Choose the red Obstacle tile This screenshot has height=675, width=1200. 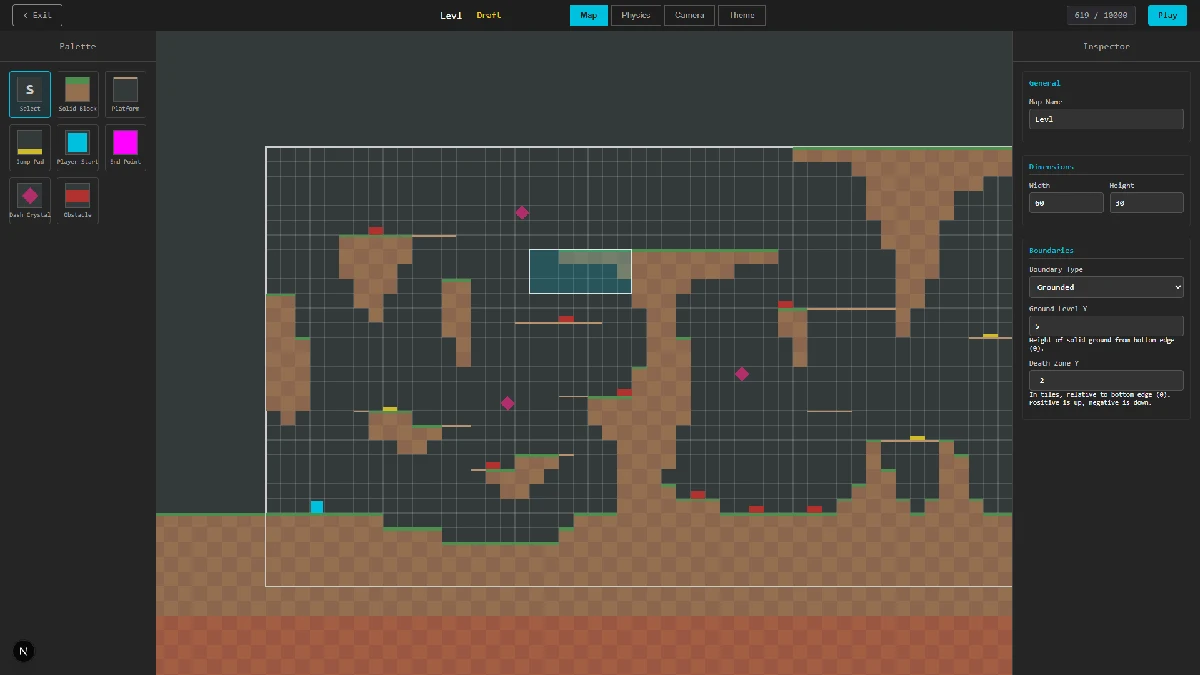[77, 200]
